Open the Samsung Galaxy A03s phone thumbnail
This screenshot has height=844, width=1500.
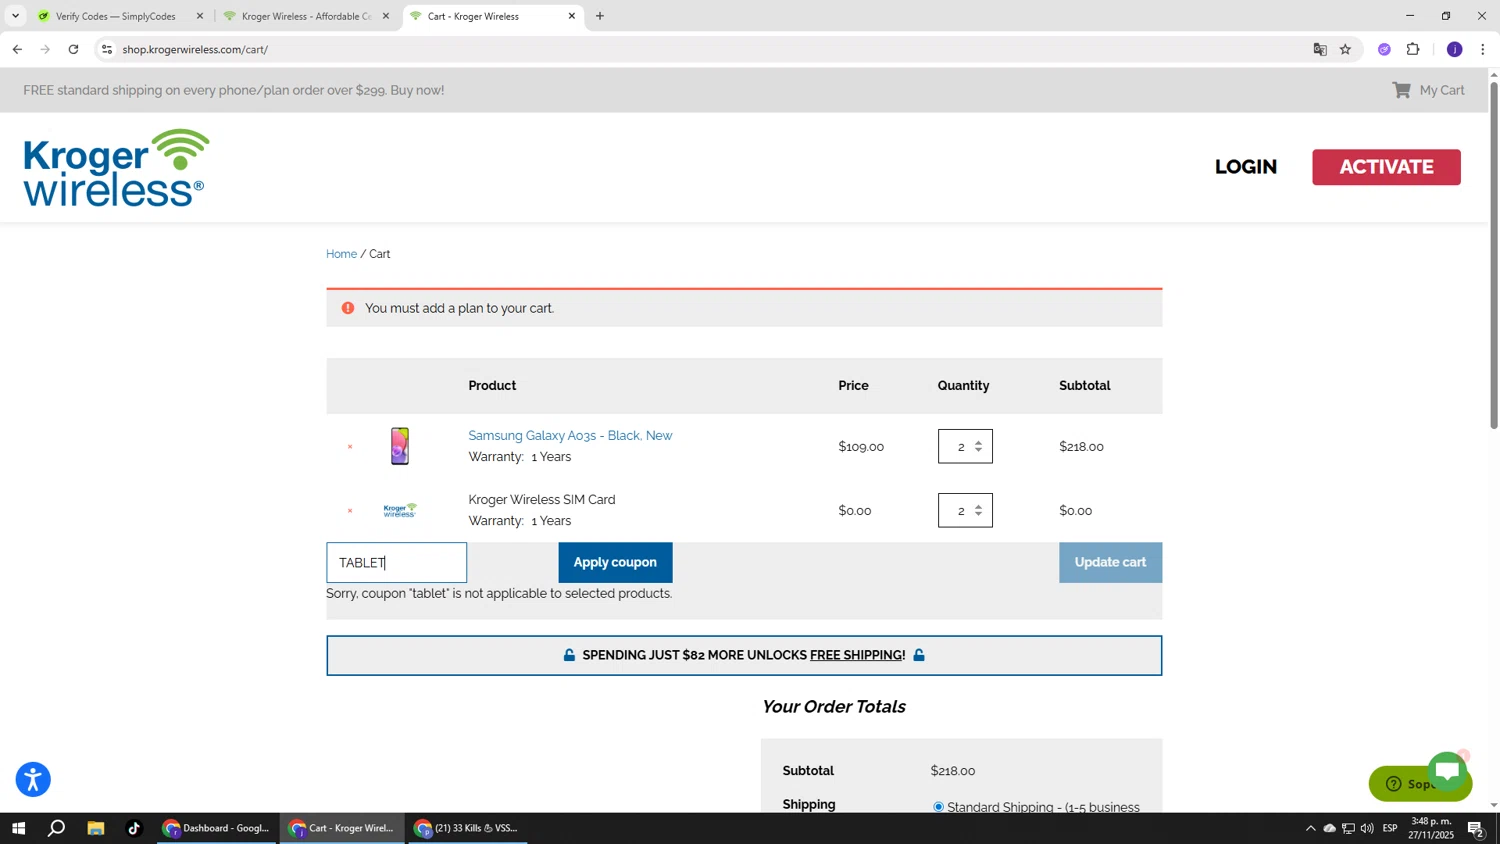pyautogui.click(x=400, y=446)
